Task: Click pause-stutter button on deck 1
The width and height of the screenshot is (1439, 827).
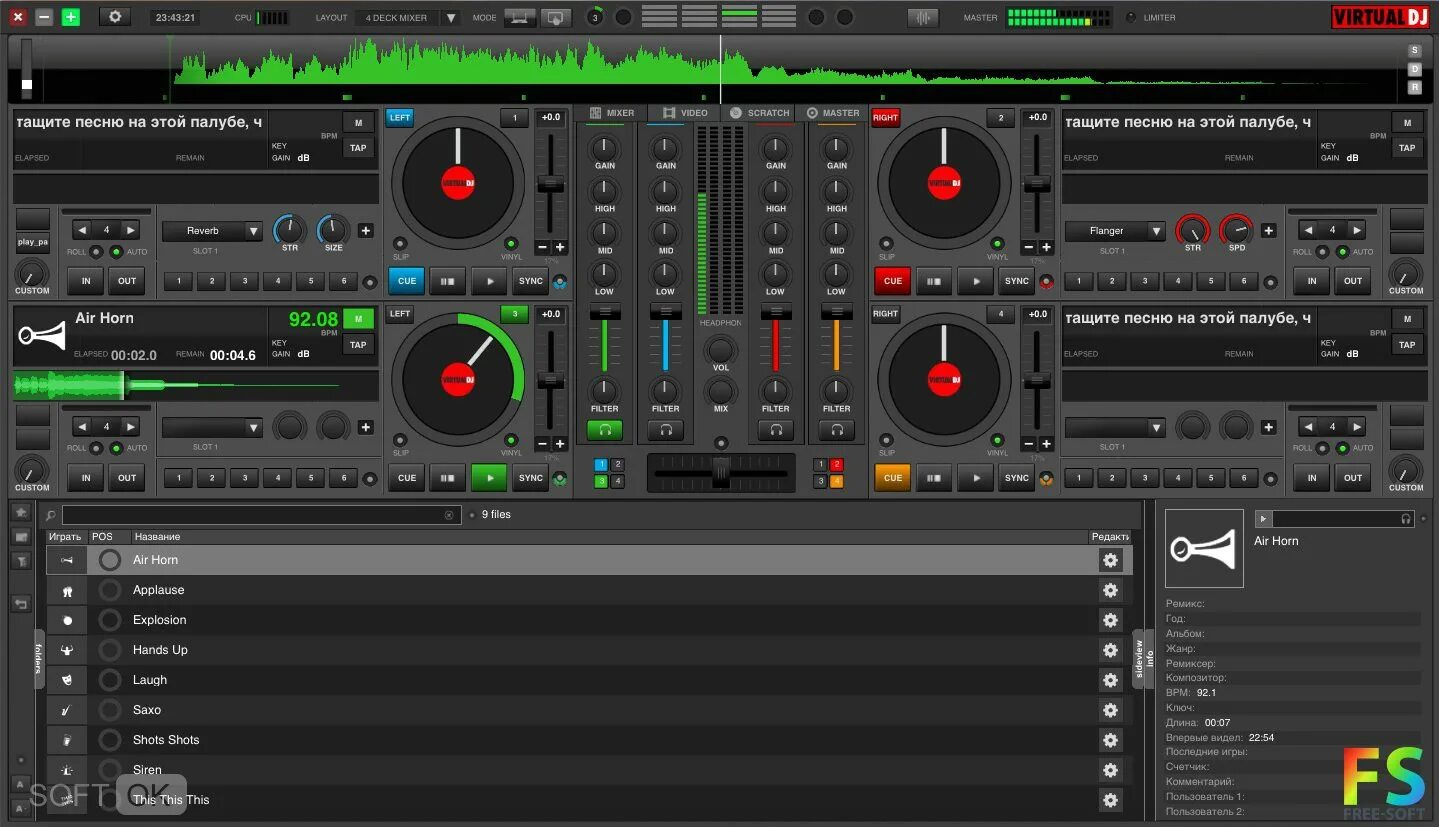Action: pyautogui.click(x=448, y=281)
